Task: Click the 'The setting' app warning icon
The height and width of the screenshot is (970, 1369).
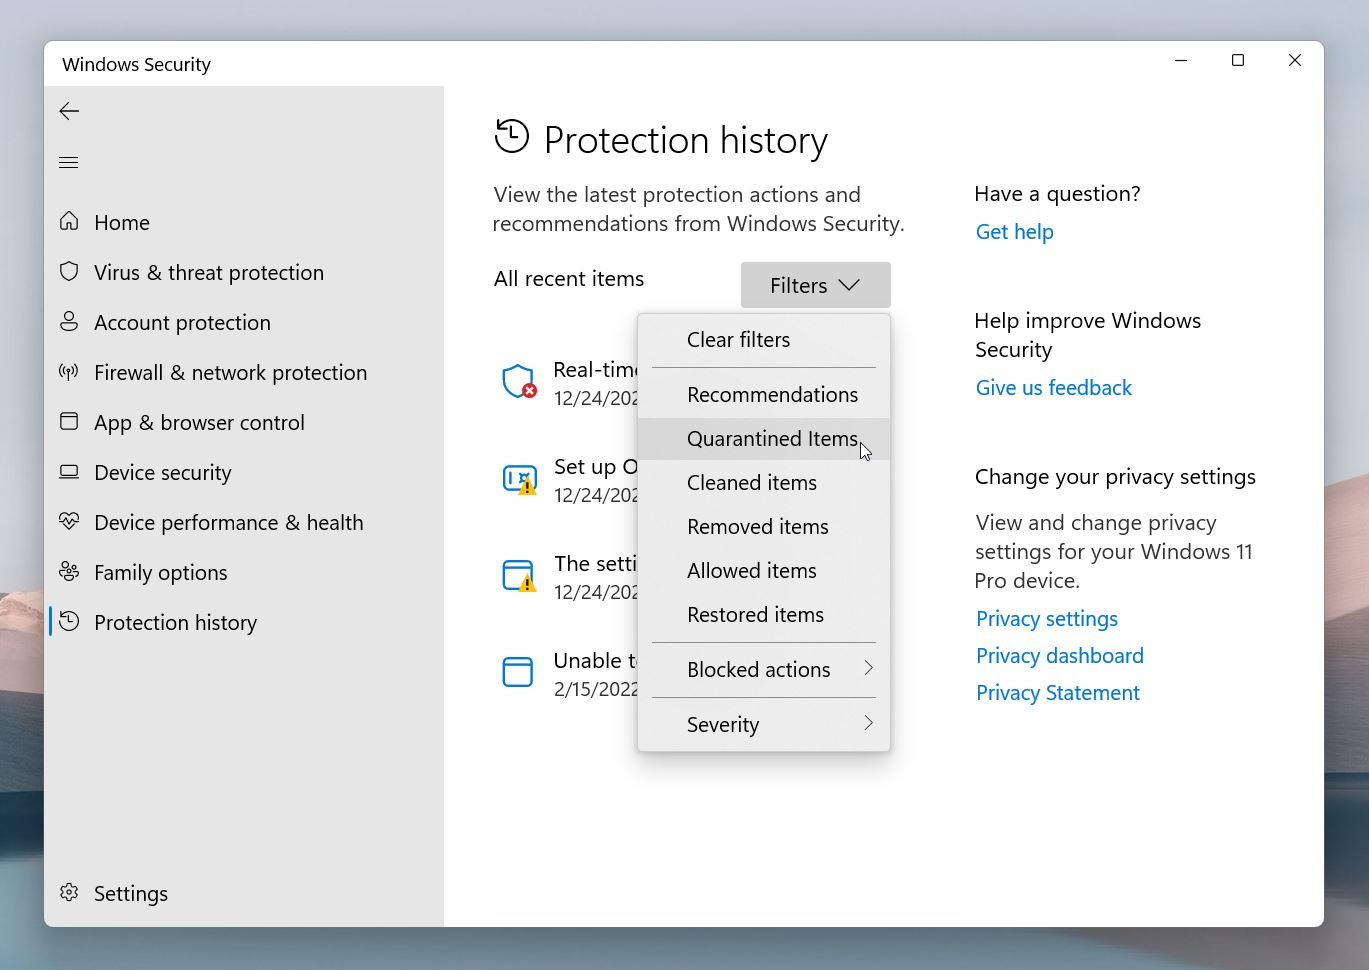Action: point(519,576)
